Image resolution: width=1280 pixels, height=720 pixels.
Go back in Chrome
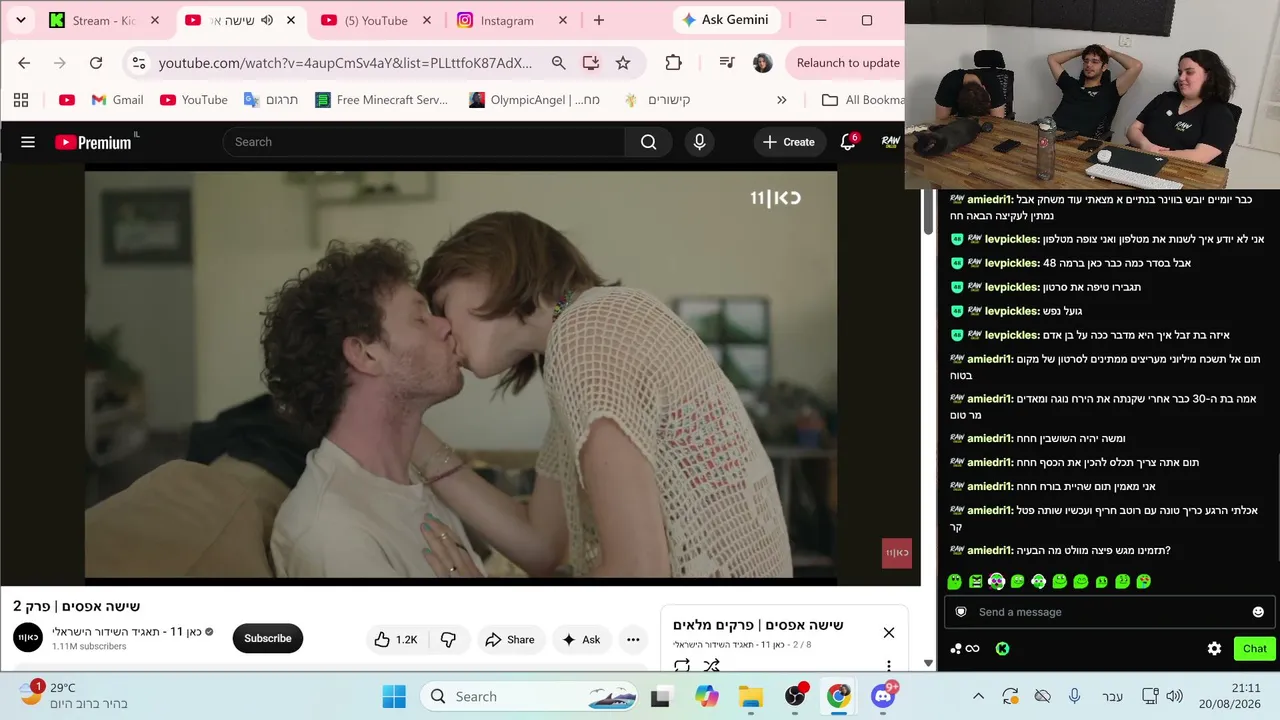(24, 63)
